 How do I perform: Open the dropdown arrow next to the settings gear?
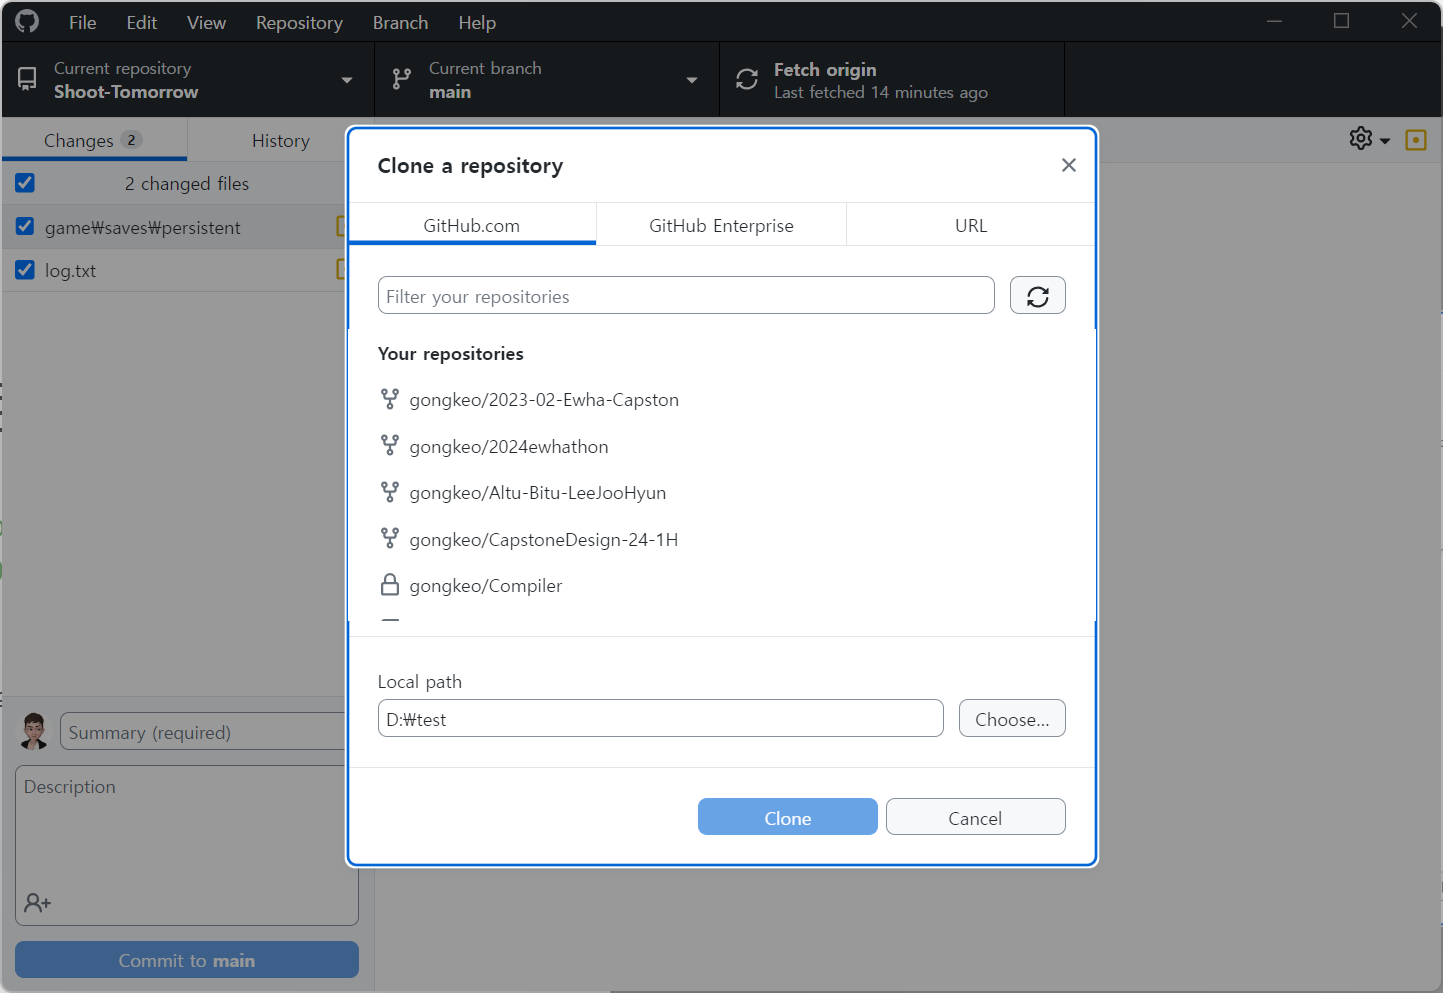coord(1385,141)
